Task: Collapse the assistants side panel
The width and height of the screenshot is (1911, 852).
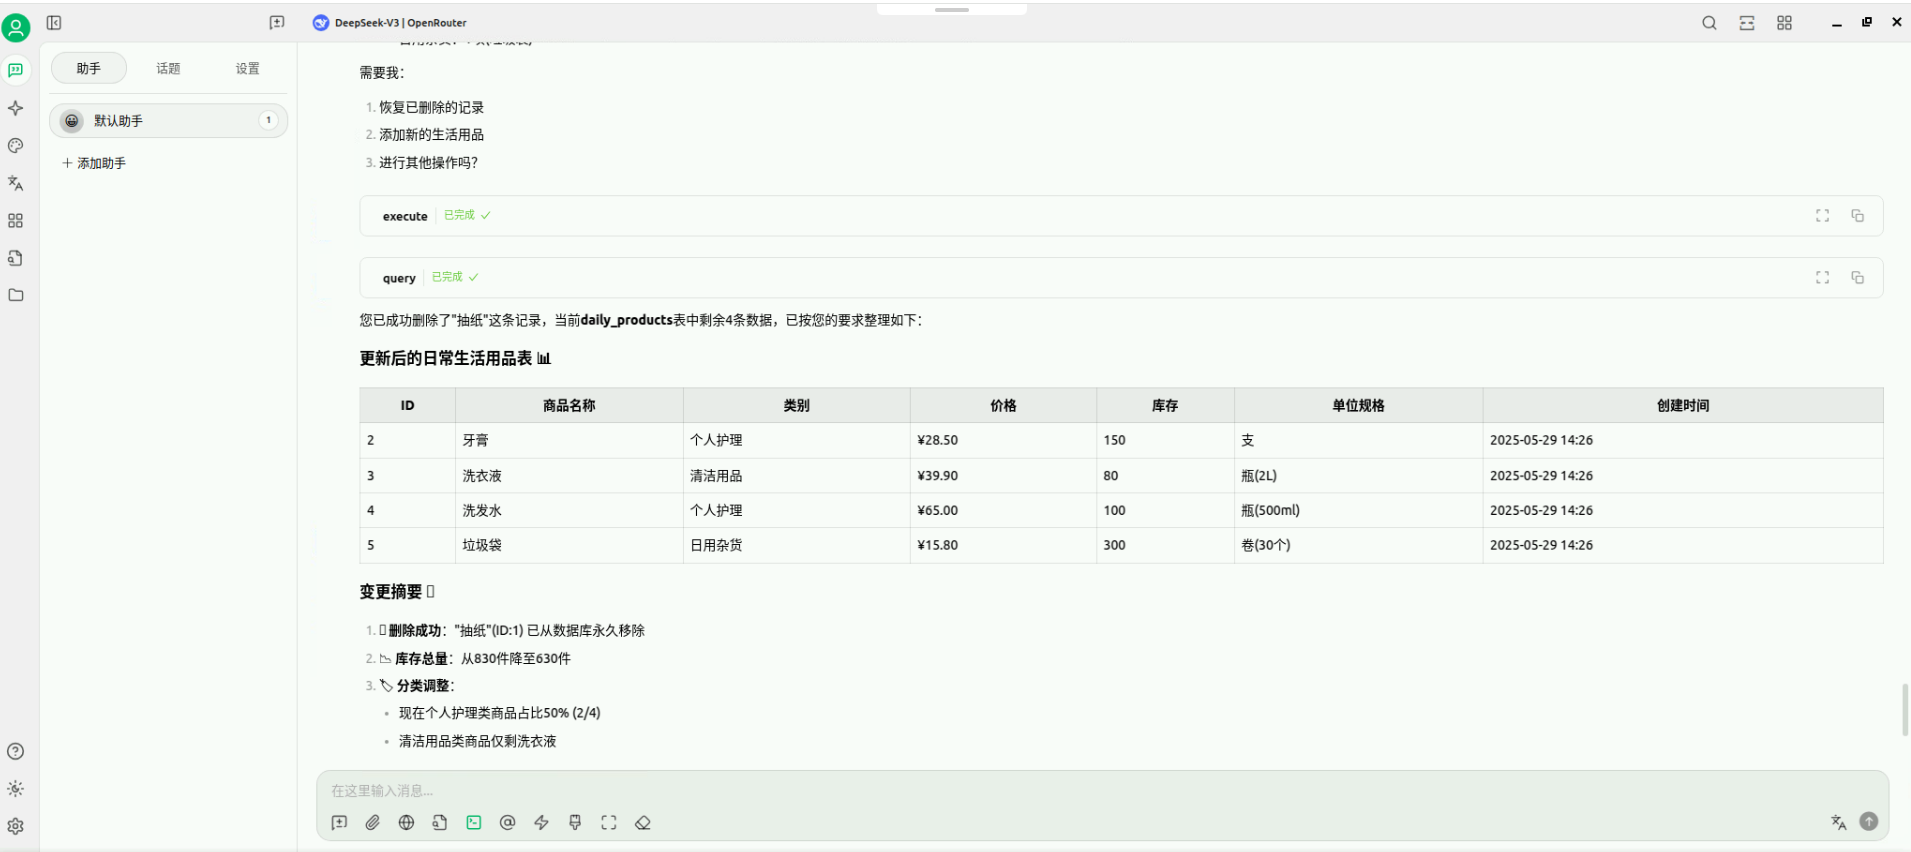Action: point(54,23)
